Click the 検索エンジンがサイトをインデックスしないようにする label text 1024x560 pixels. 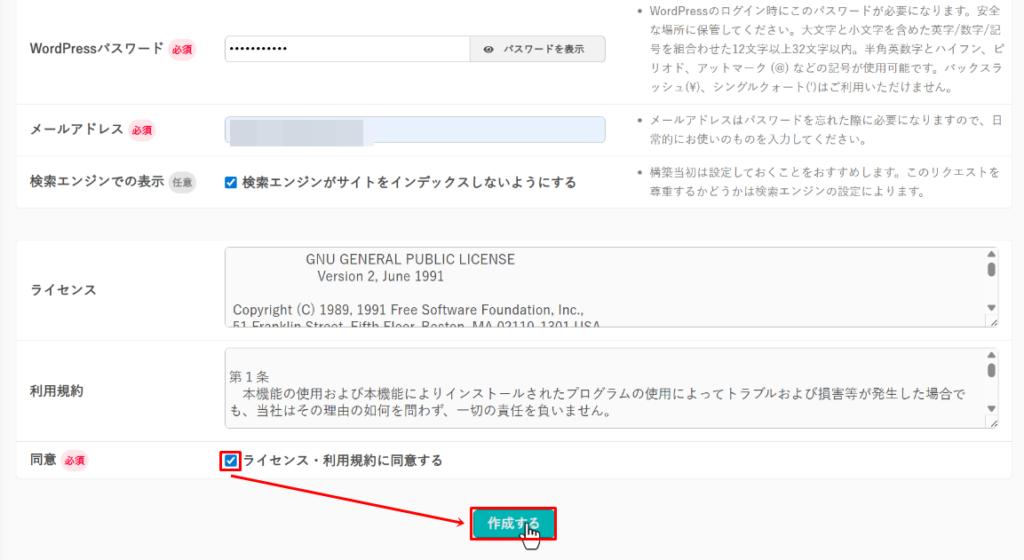point(409,182)
